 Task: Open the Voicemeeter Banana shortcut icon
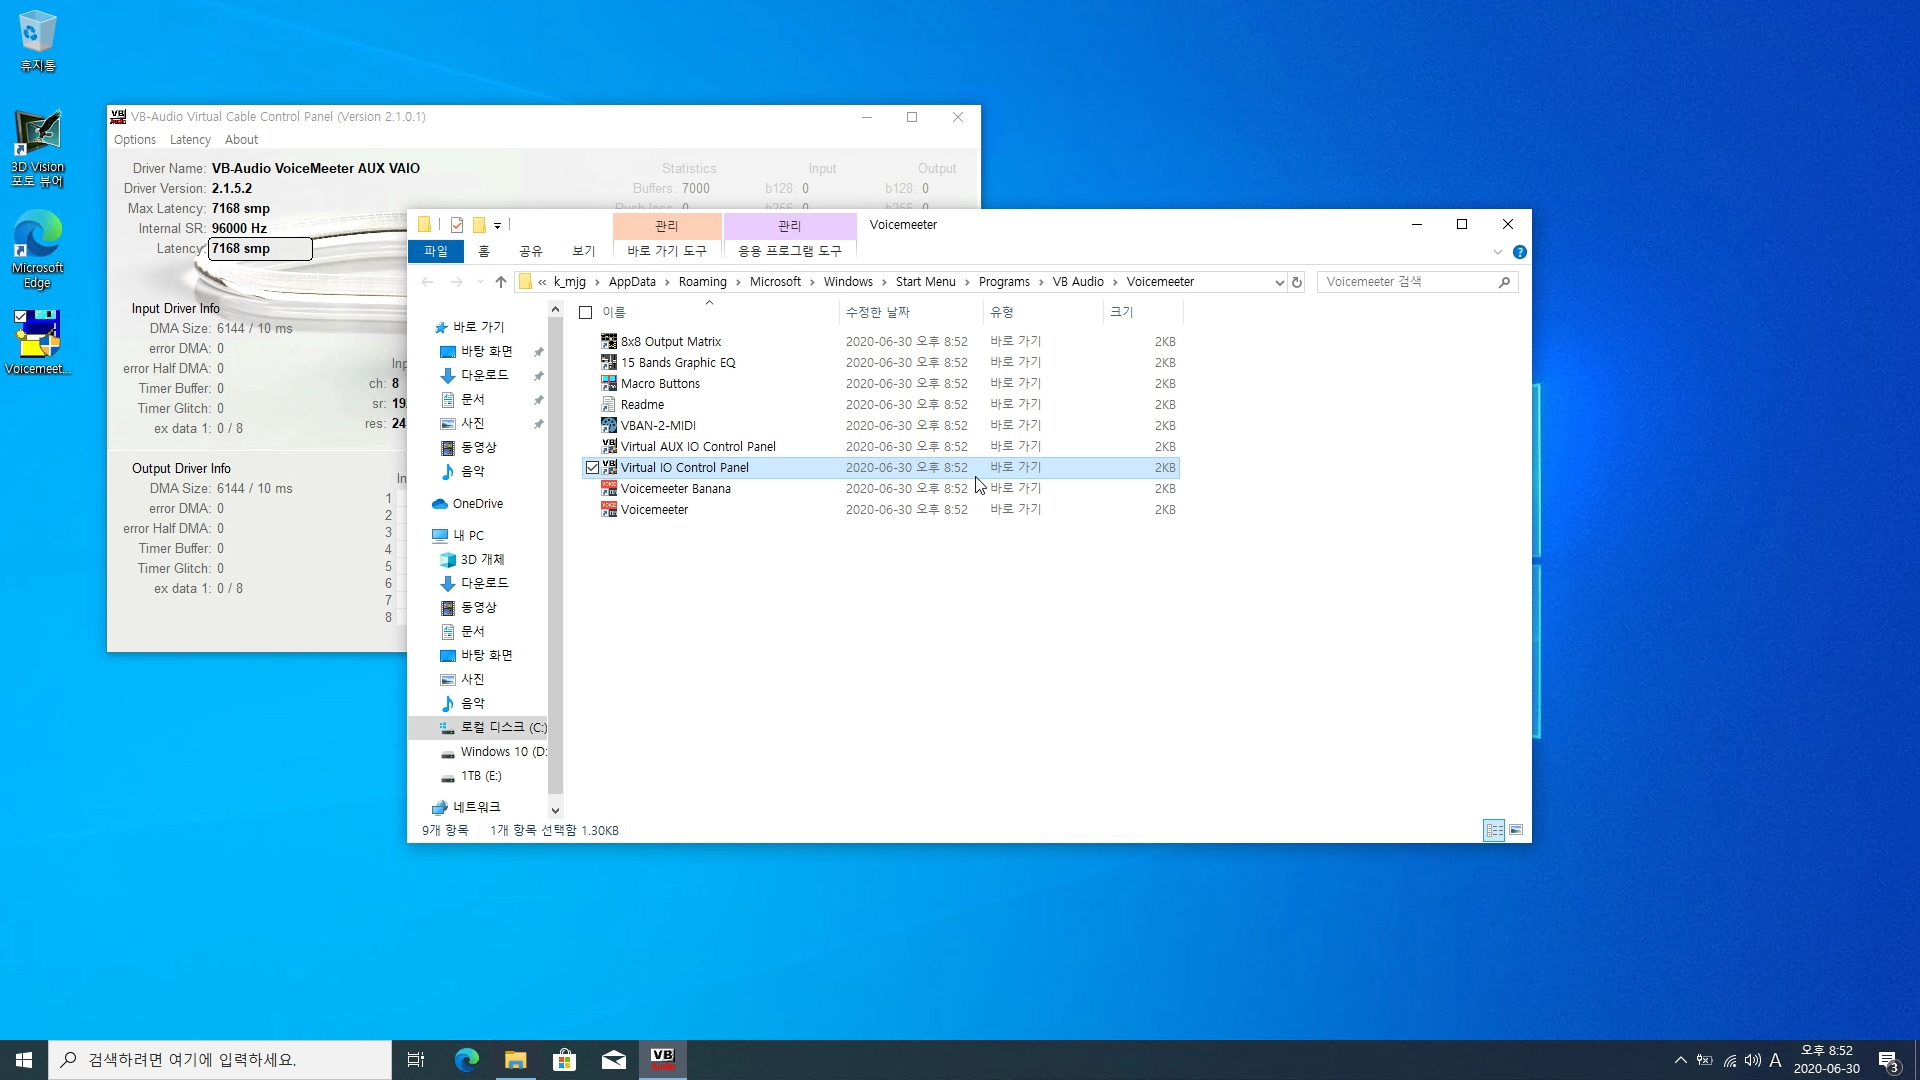pos(608,488)
